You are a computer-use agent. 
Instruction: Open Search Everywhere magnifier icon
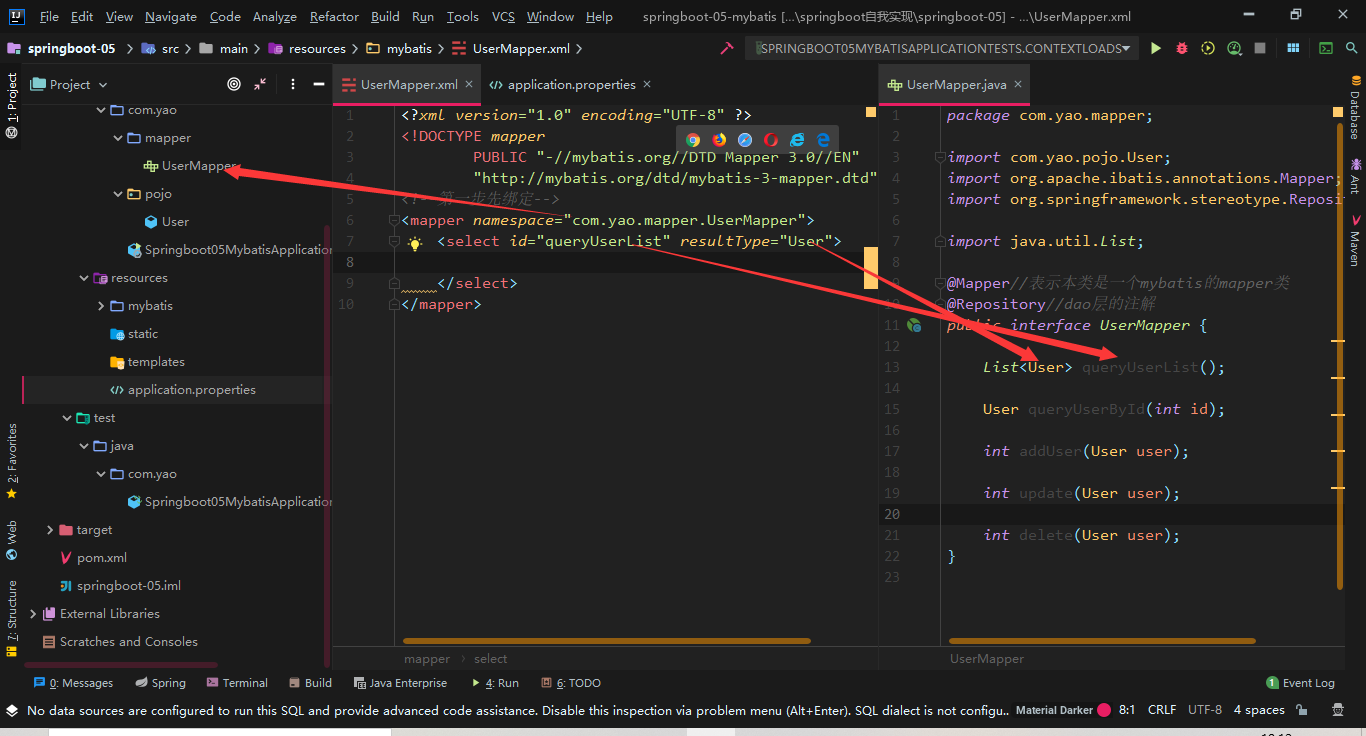(x=1352, y=48)
